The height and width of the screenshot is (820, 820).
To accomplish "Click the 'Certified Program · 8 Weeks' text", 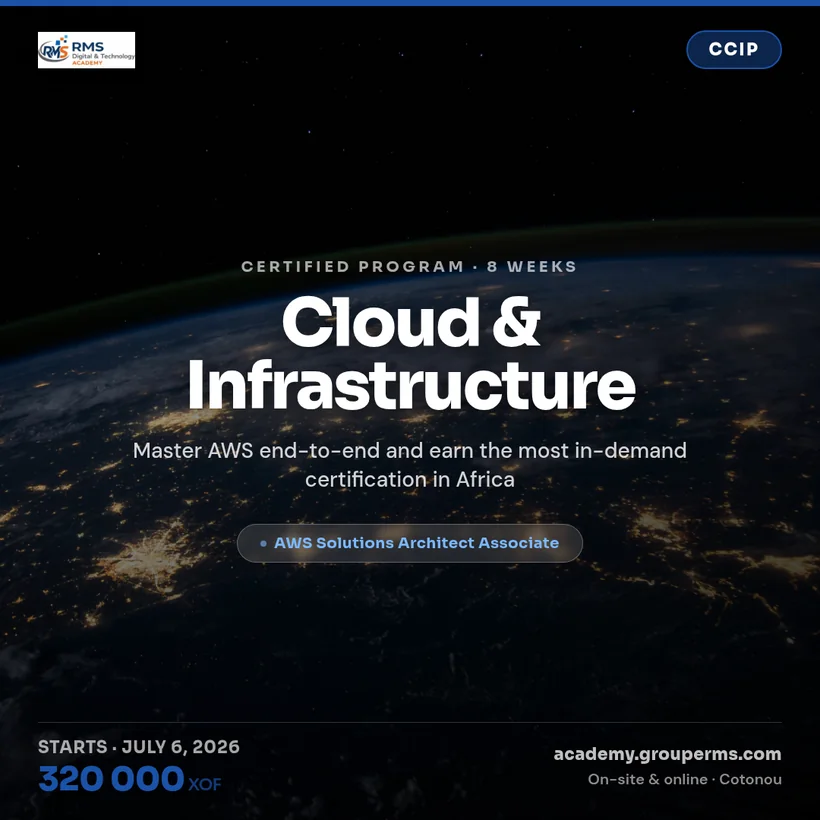I will [x=409, y=267].
